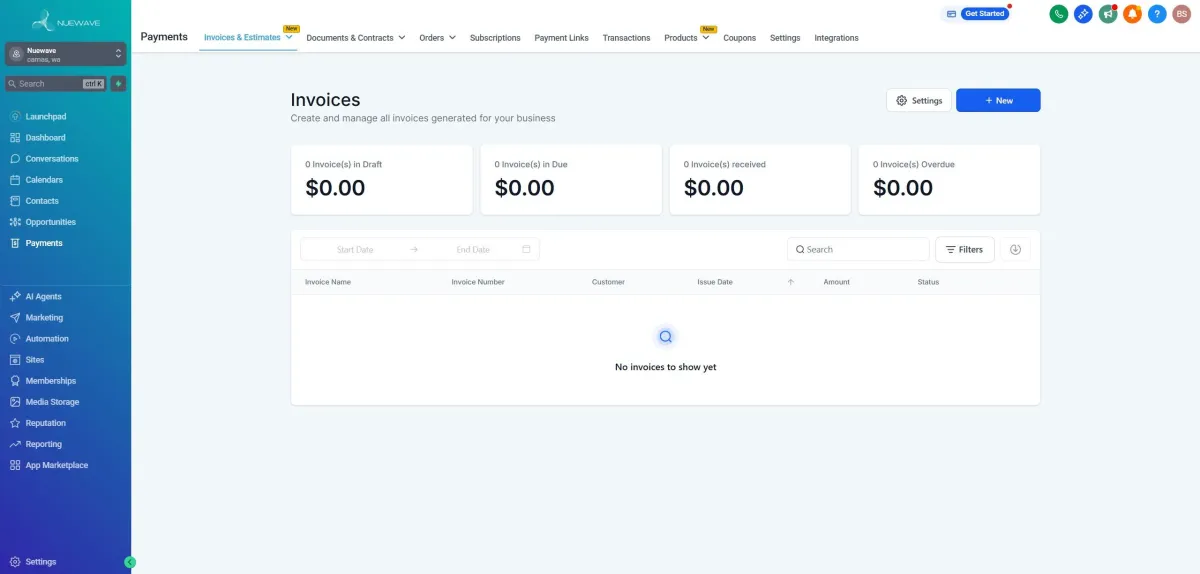
Task: Click the green phone dialer icon
Action: click(x=1058, y=14)
